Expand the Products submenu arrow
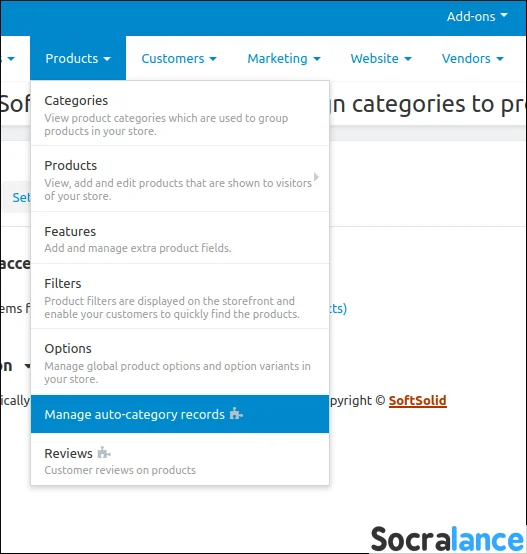The width and height of the screenshot is (527, 554). point(316,177)
